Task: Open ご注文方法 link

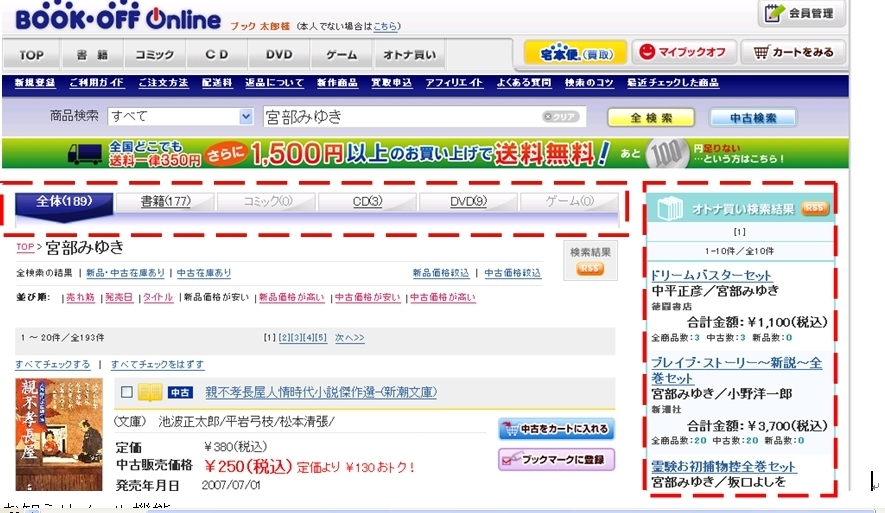Action: tap(163, 82)
